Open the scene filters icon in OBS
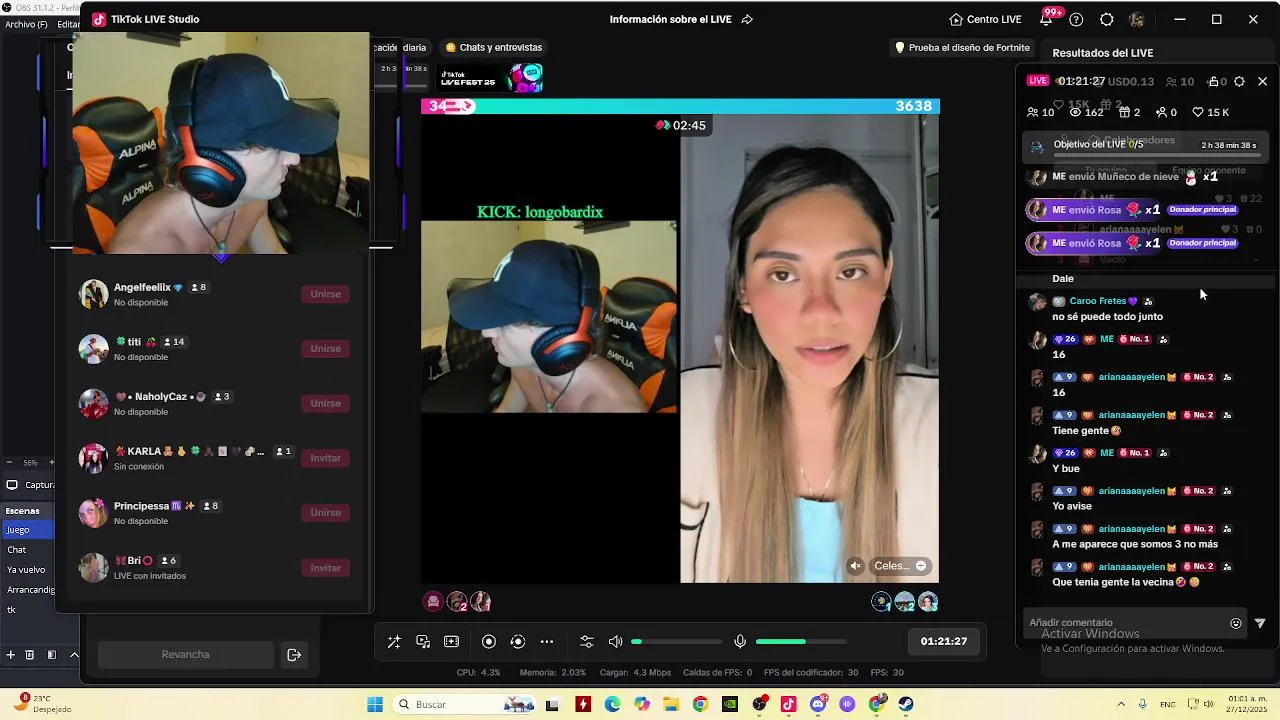 (x=51, y=655)
